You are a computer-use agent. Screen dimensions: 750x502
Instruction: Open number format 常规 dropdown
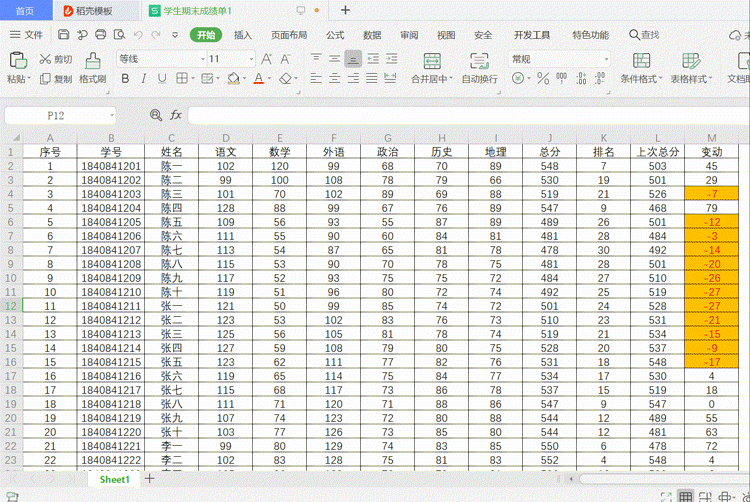click(x=606, y=59)
